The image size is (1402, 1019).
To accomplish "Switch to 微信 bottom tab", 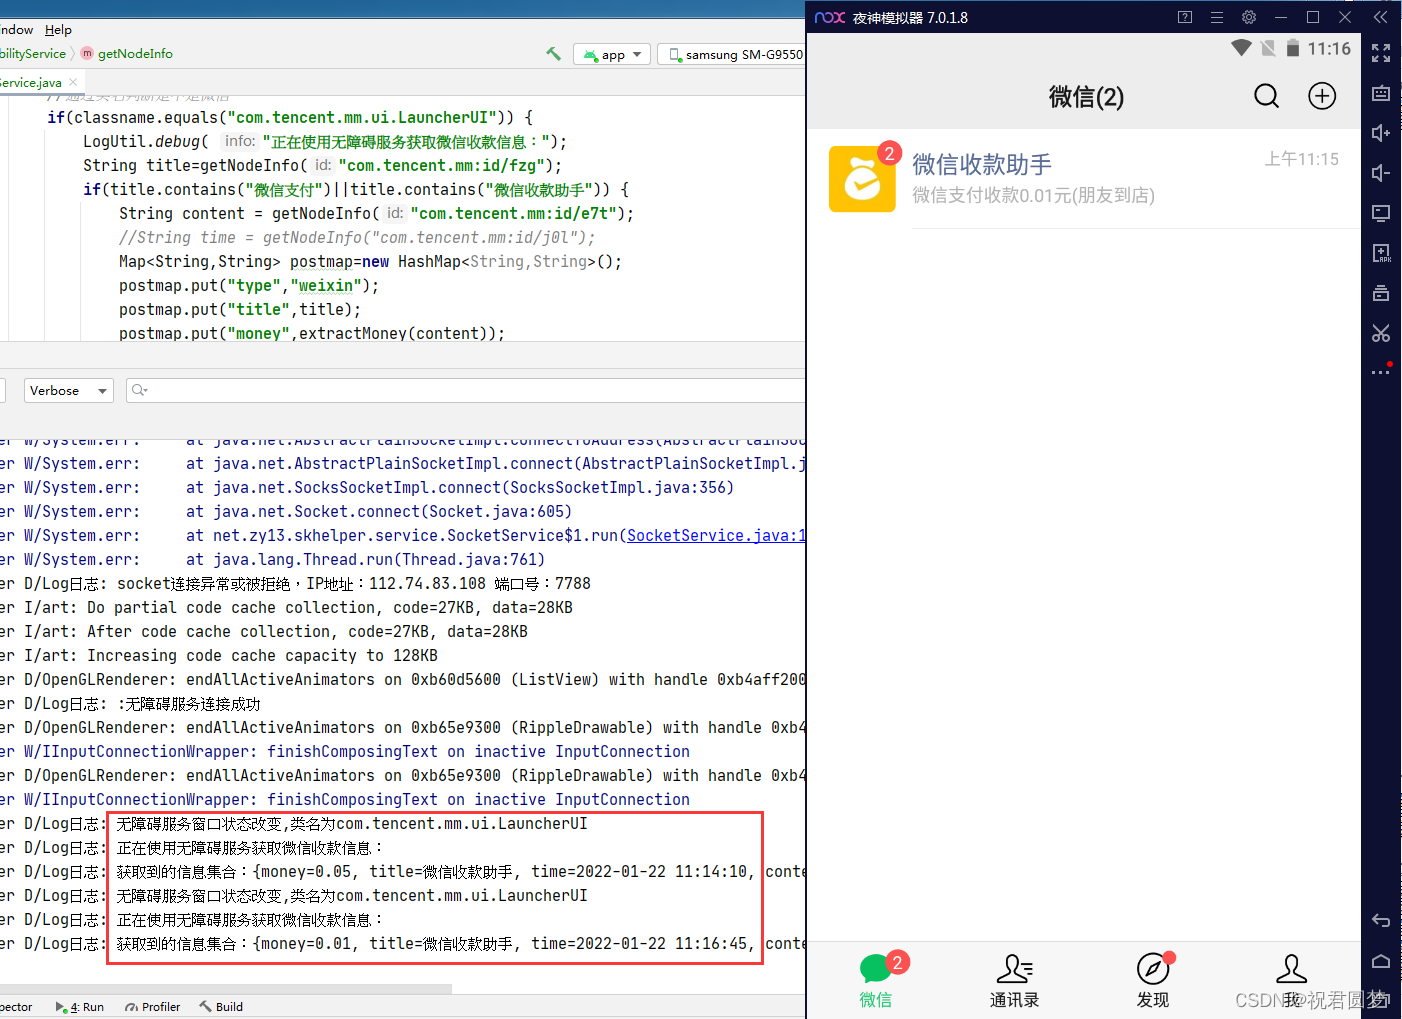I will 876,980.
